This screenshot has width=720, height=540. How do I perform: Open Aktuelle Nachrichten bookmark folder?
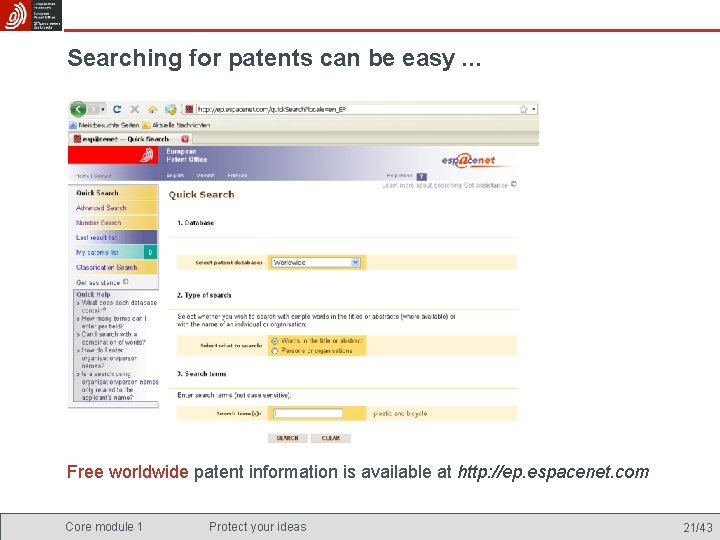pyautogui.click(x=176, y=125)
